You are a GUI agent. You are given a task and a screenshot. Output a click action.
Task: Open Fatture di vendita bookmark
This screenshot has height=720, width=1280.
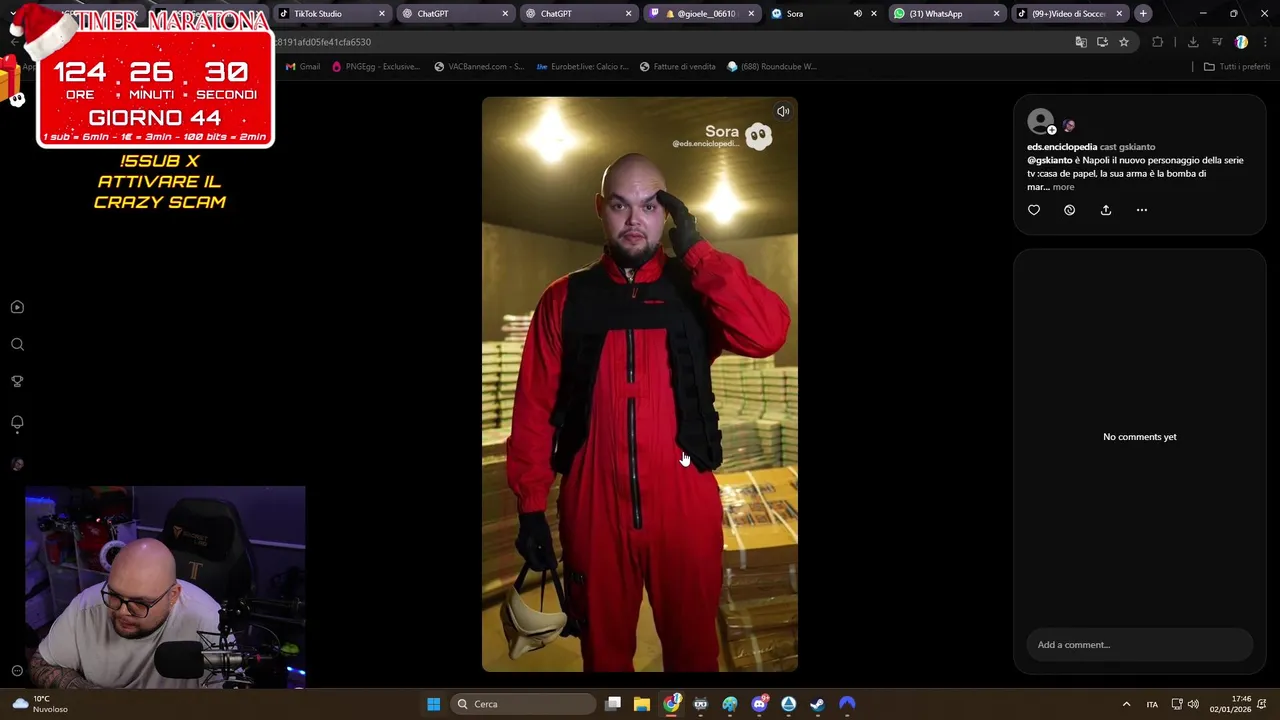[x=678, y=67]
